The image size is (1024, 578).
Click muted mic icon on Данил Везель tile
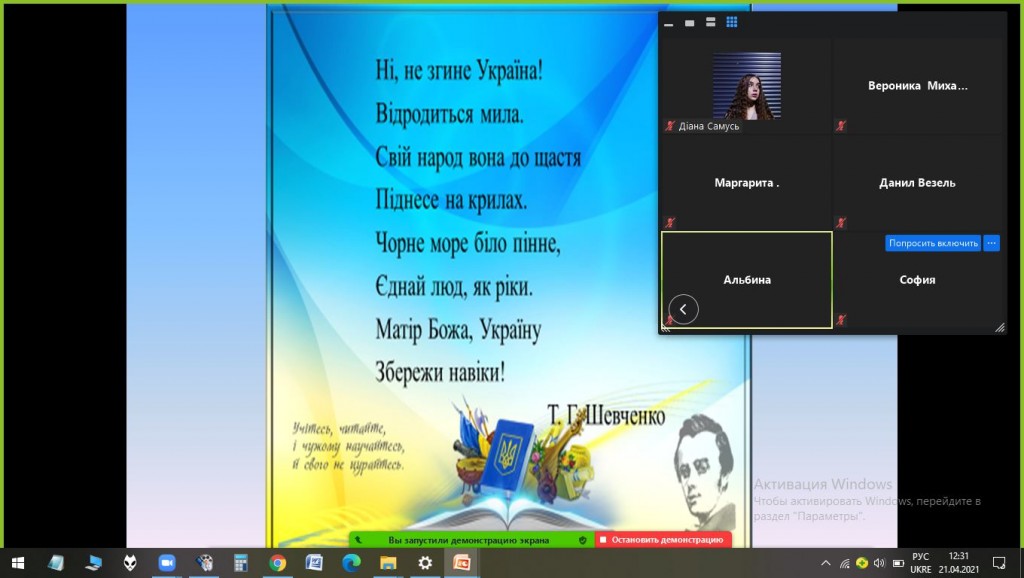tap(841, 222)
